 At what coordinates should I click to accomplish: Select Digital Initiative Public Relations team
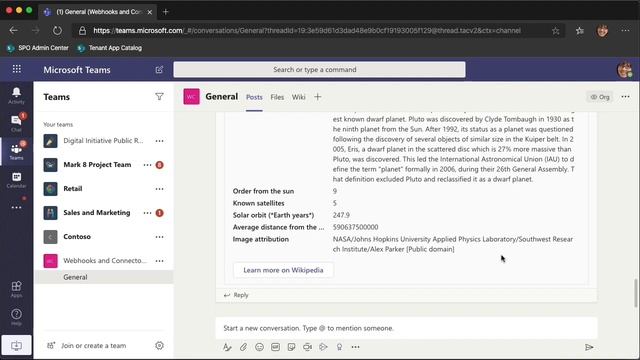(103, 141)
